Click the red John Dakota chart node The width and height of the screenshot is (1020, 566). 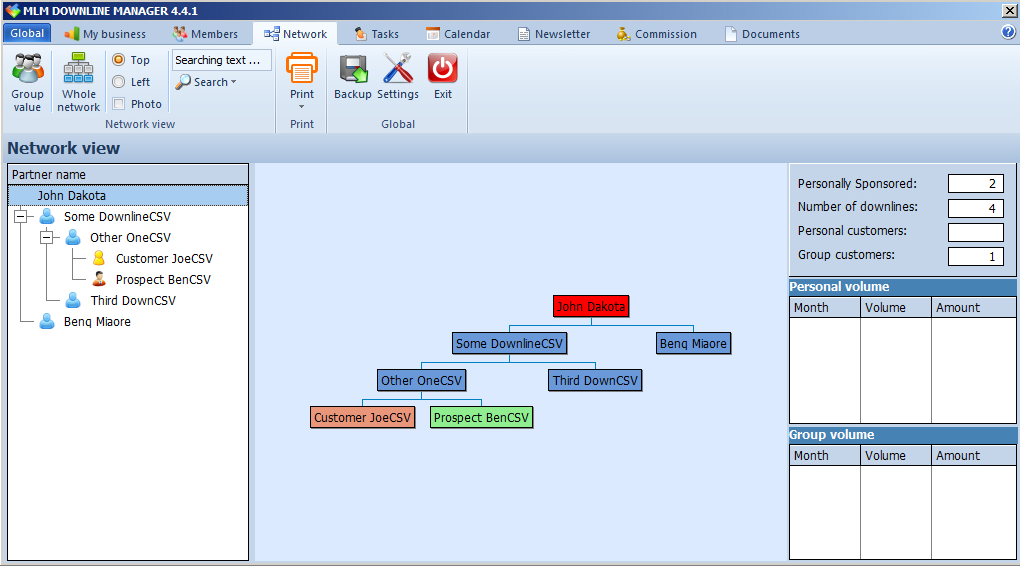[591, 307]
